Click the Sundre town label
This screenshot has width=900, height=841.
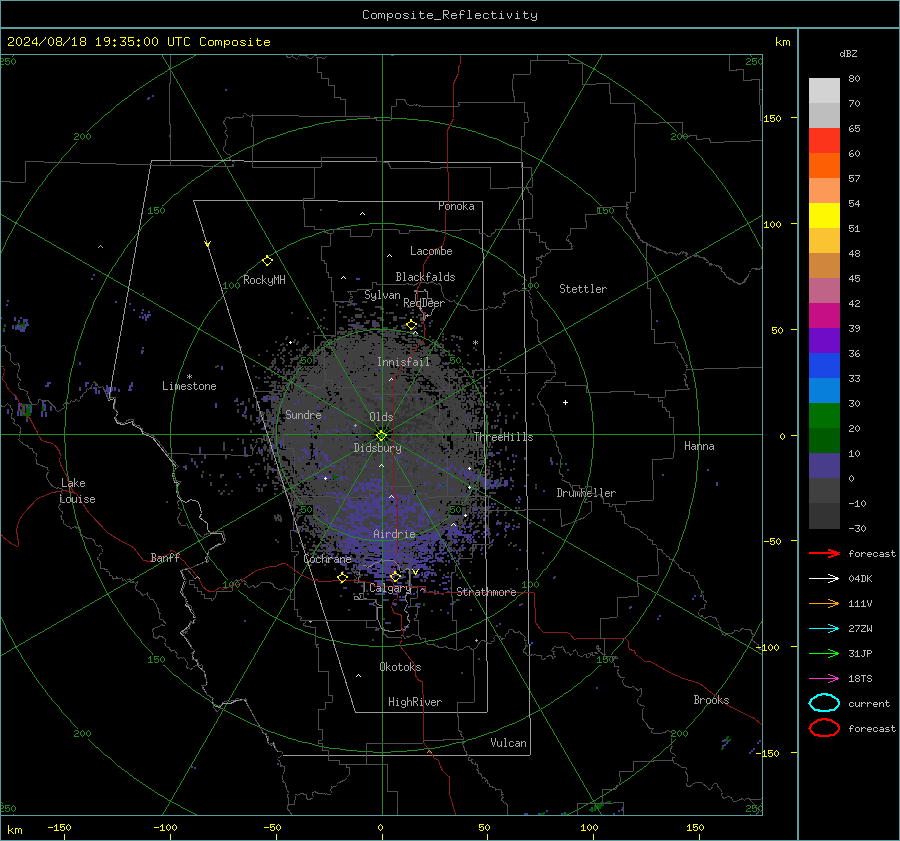(x=303, y=414)
